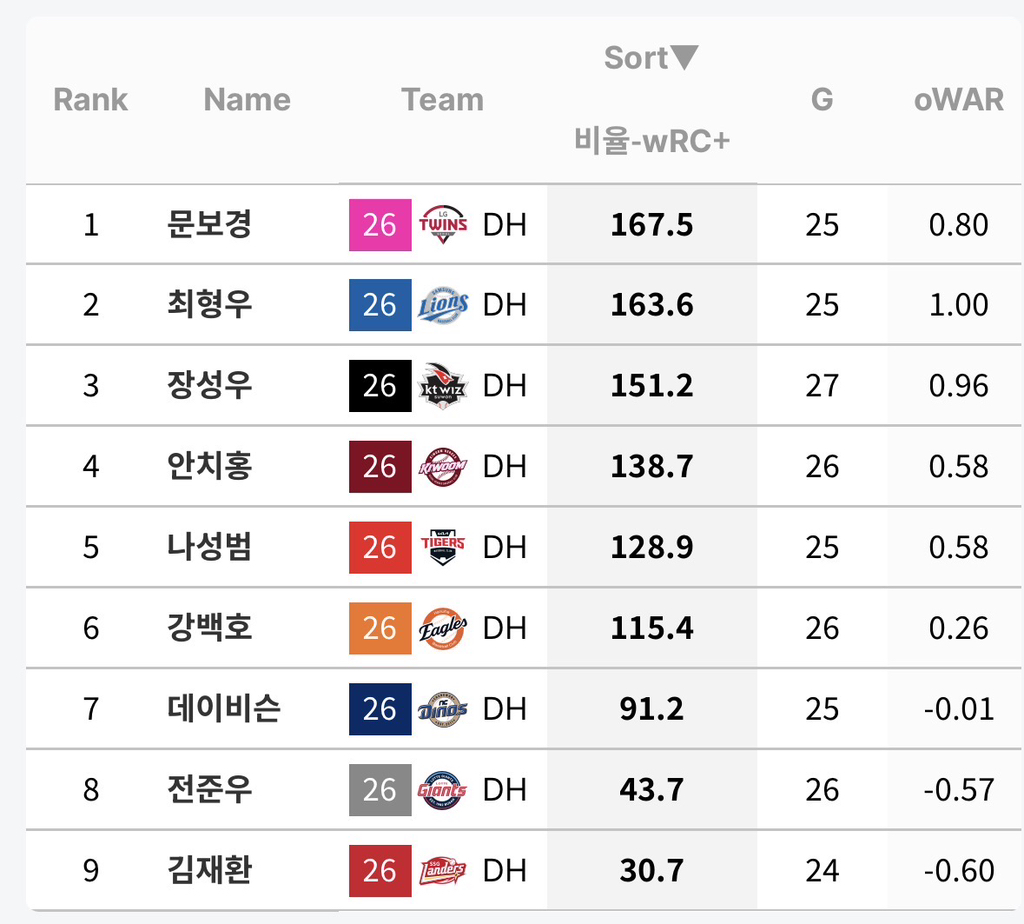Click the Sort descending arrow
This screenshot has width=1024, height=924.
coord(684,57)
